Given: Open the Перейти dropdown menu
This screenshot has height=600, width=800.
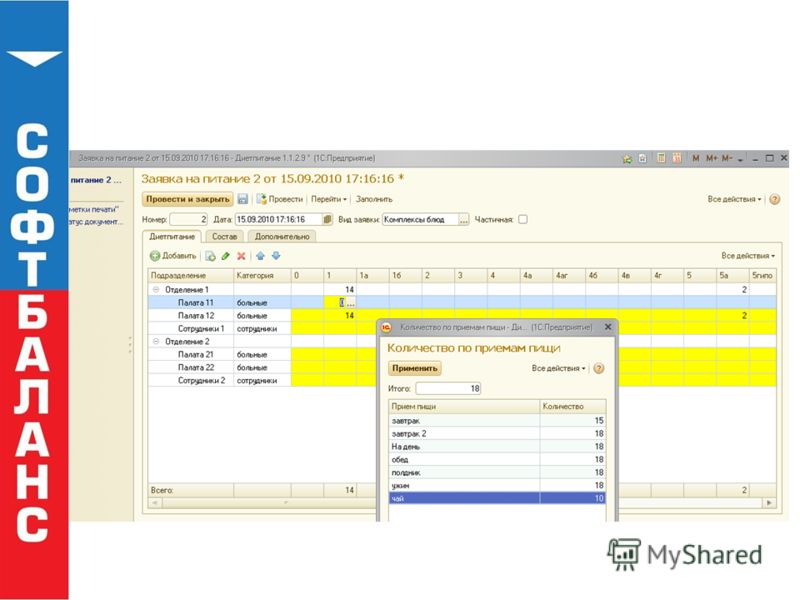Looking at the screenshot, I should click(x=329, y=199).
